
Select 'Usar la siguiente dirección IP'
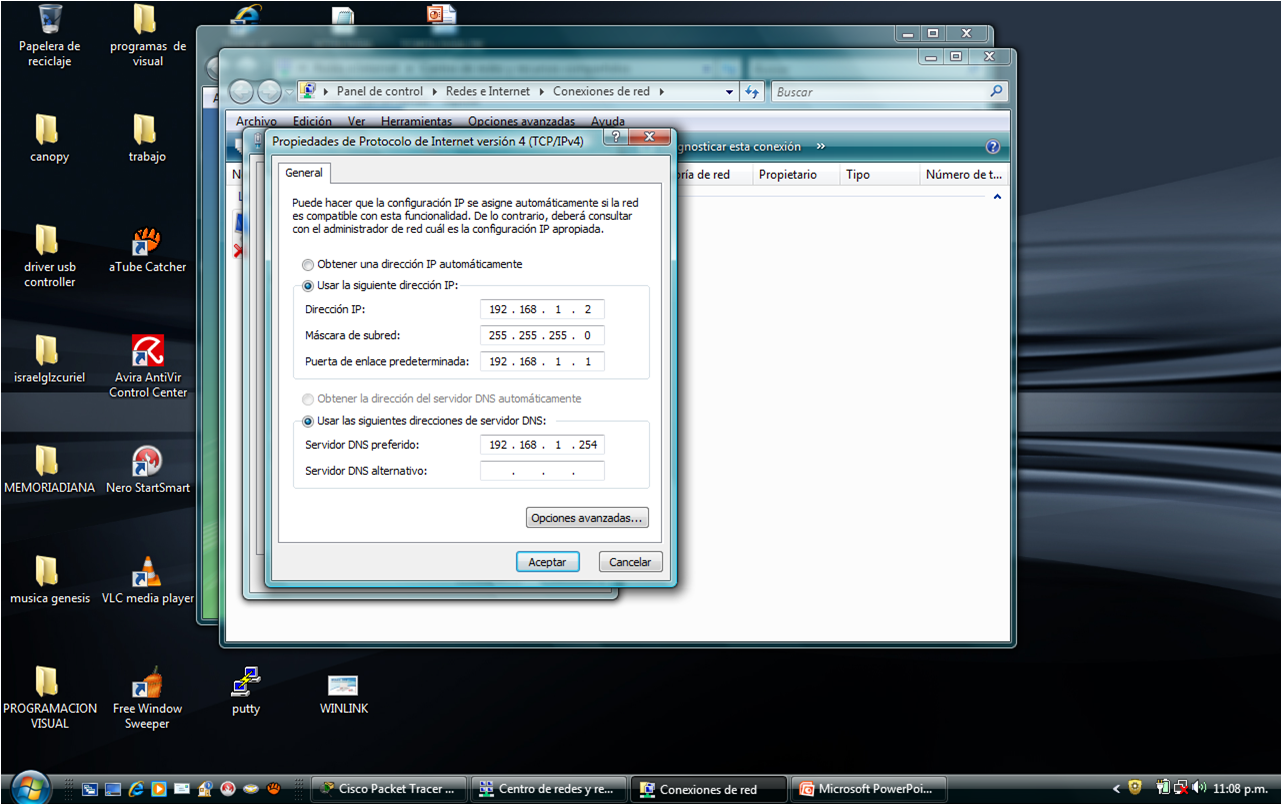pyautogui.click(x=307, y=285)
